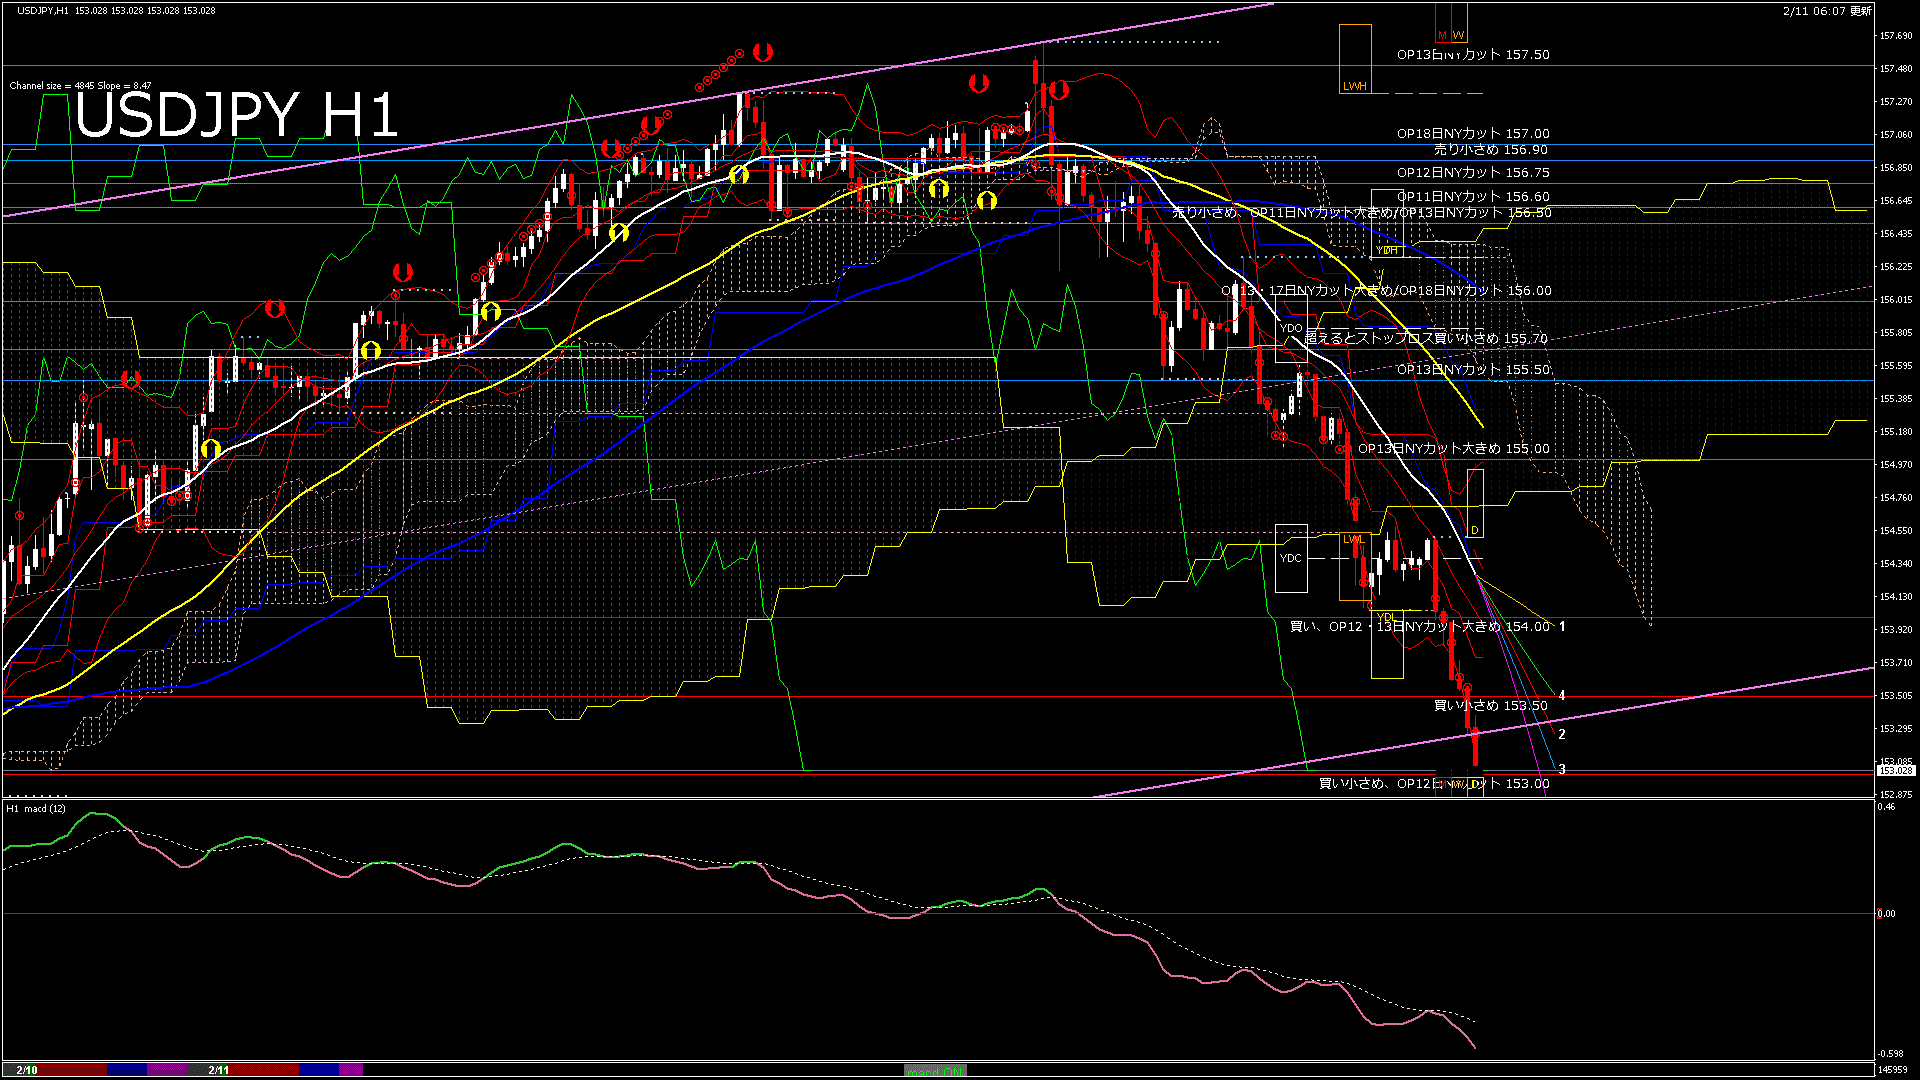Screen dimensions: 1920x1080
Task: Click the H1 macd (12) indicator label
Action: [x=36, y=808]
